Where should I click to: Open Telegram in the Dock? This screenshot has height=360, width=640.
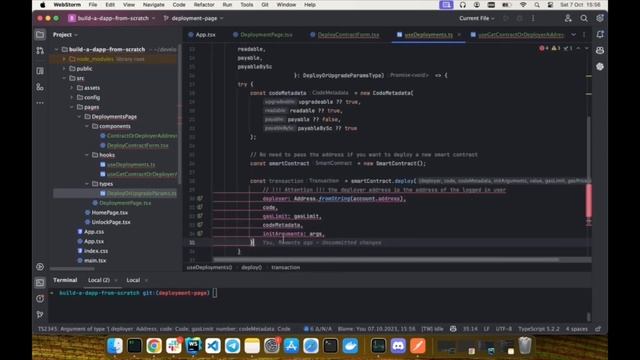coord(232,346)
